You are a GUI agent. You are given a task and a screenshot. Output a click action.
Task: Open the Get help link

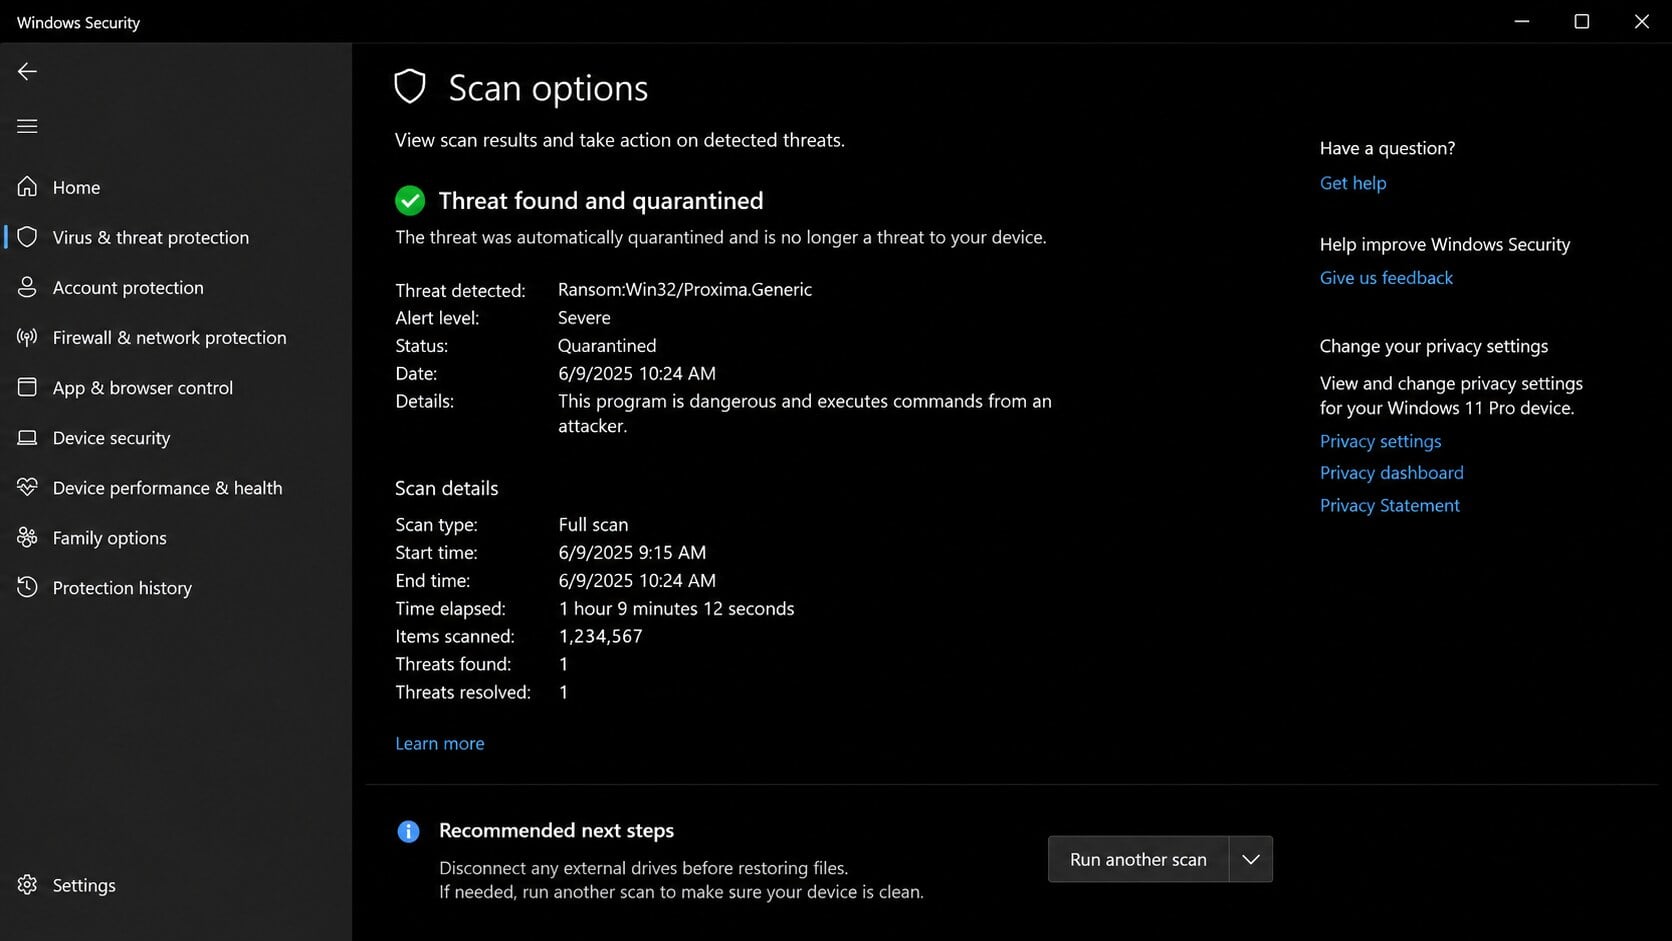pos(1353,183)
